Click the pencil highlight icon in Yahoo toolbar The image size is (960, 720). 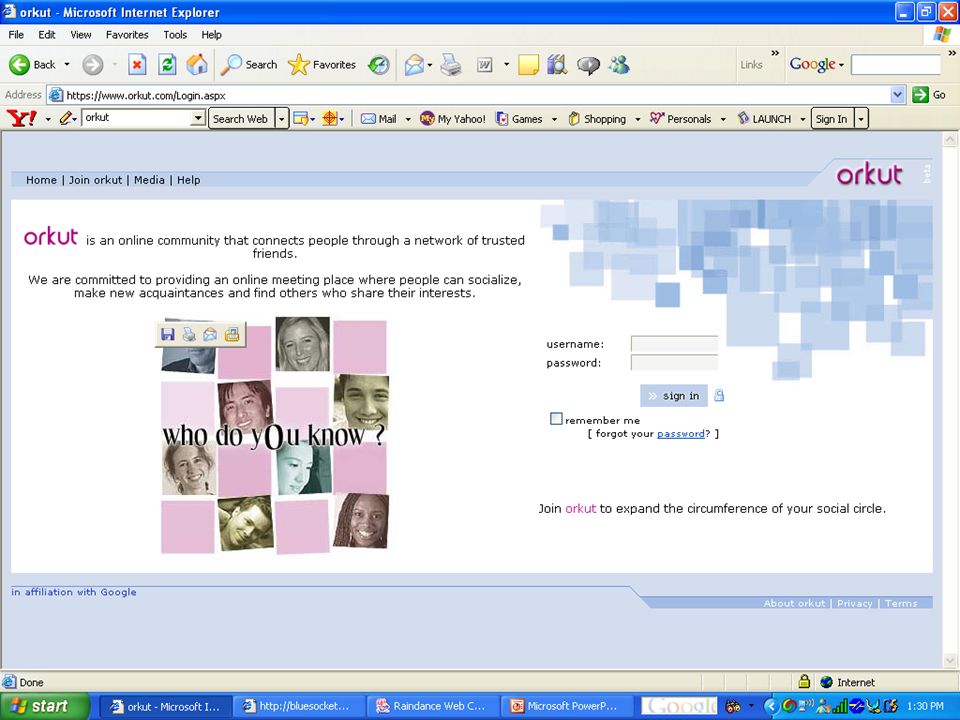pos(67,118)
